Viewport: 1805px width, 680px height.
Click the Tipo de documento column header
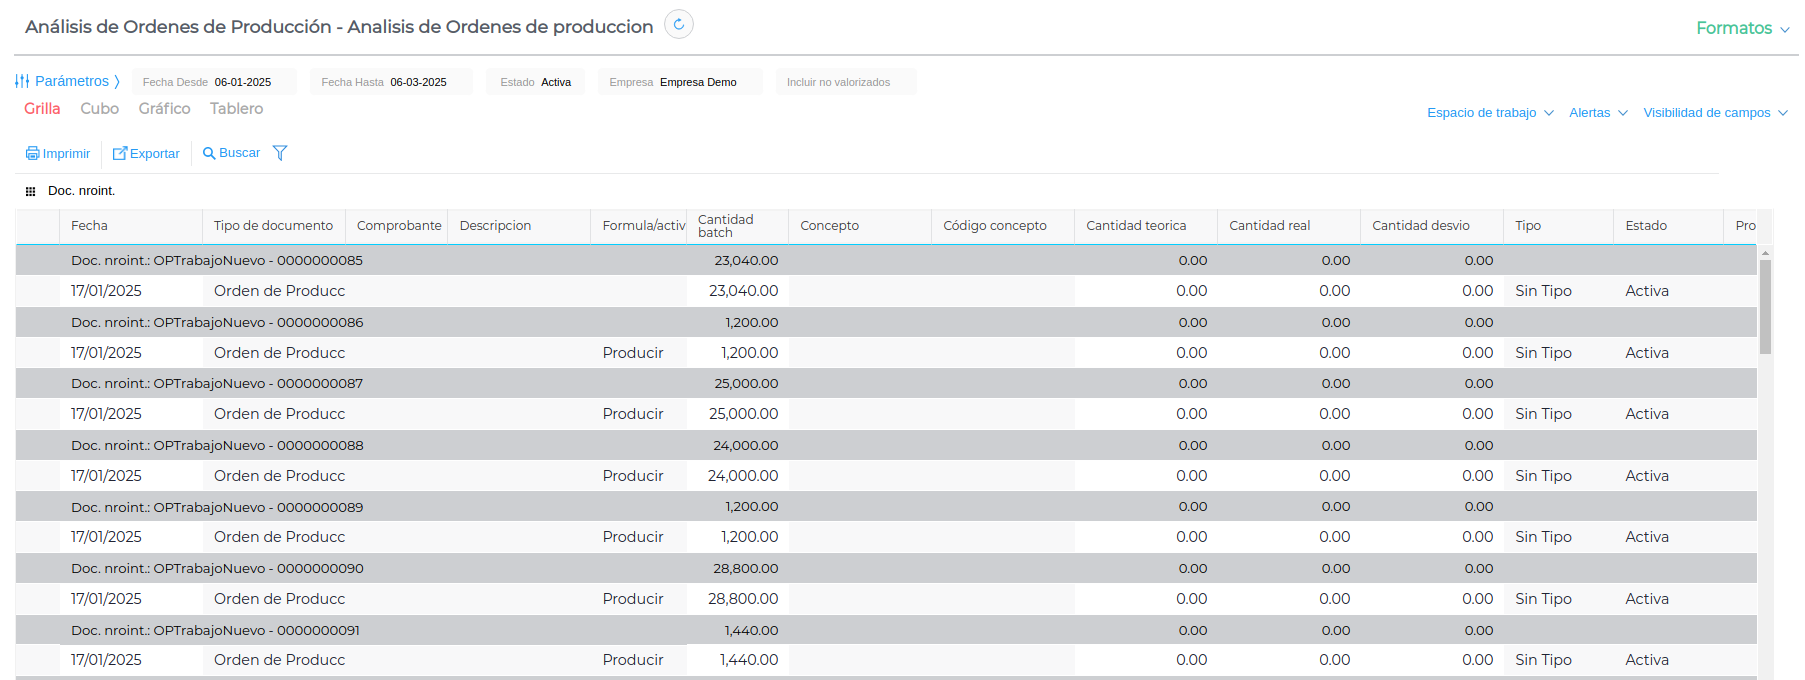[273, 226]
